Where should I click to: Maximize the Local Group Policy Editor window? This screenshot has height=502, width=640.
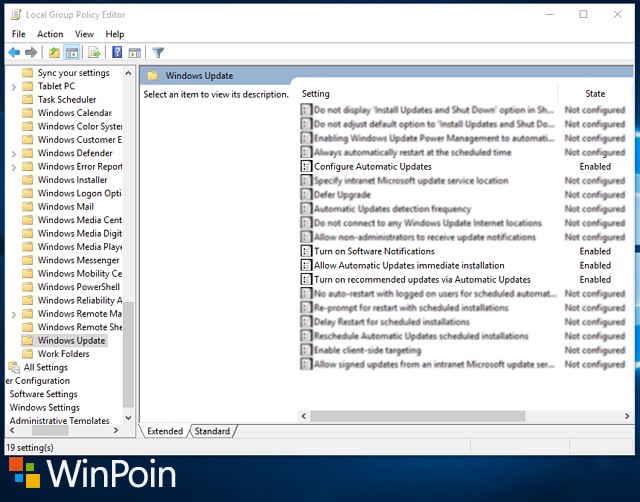point(583,14)
